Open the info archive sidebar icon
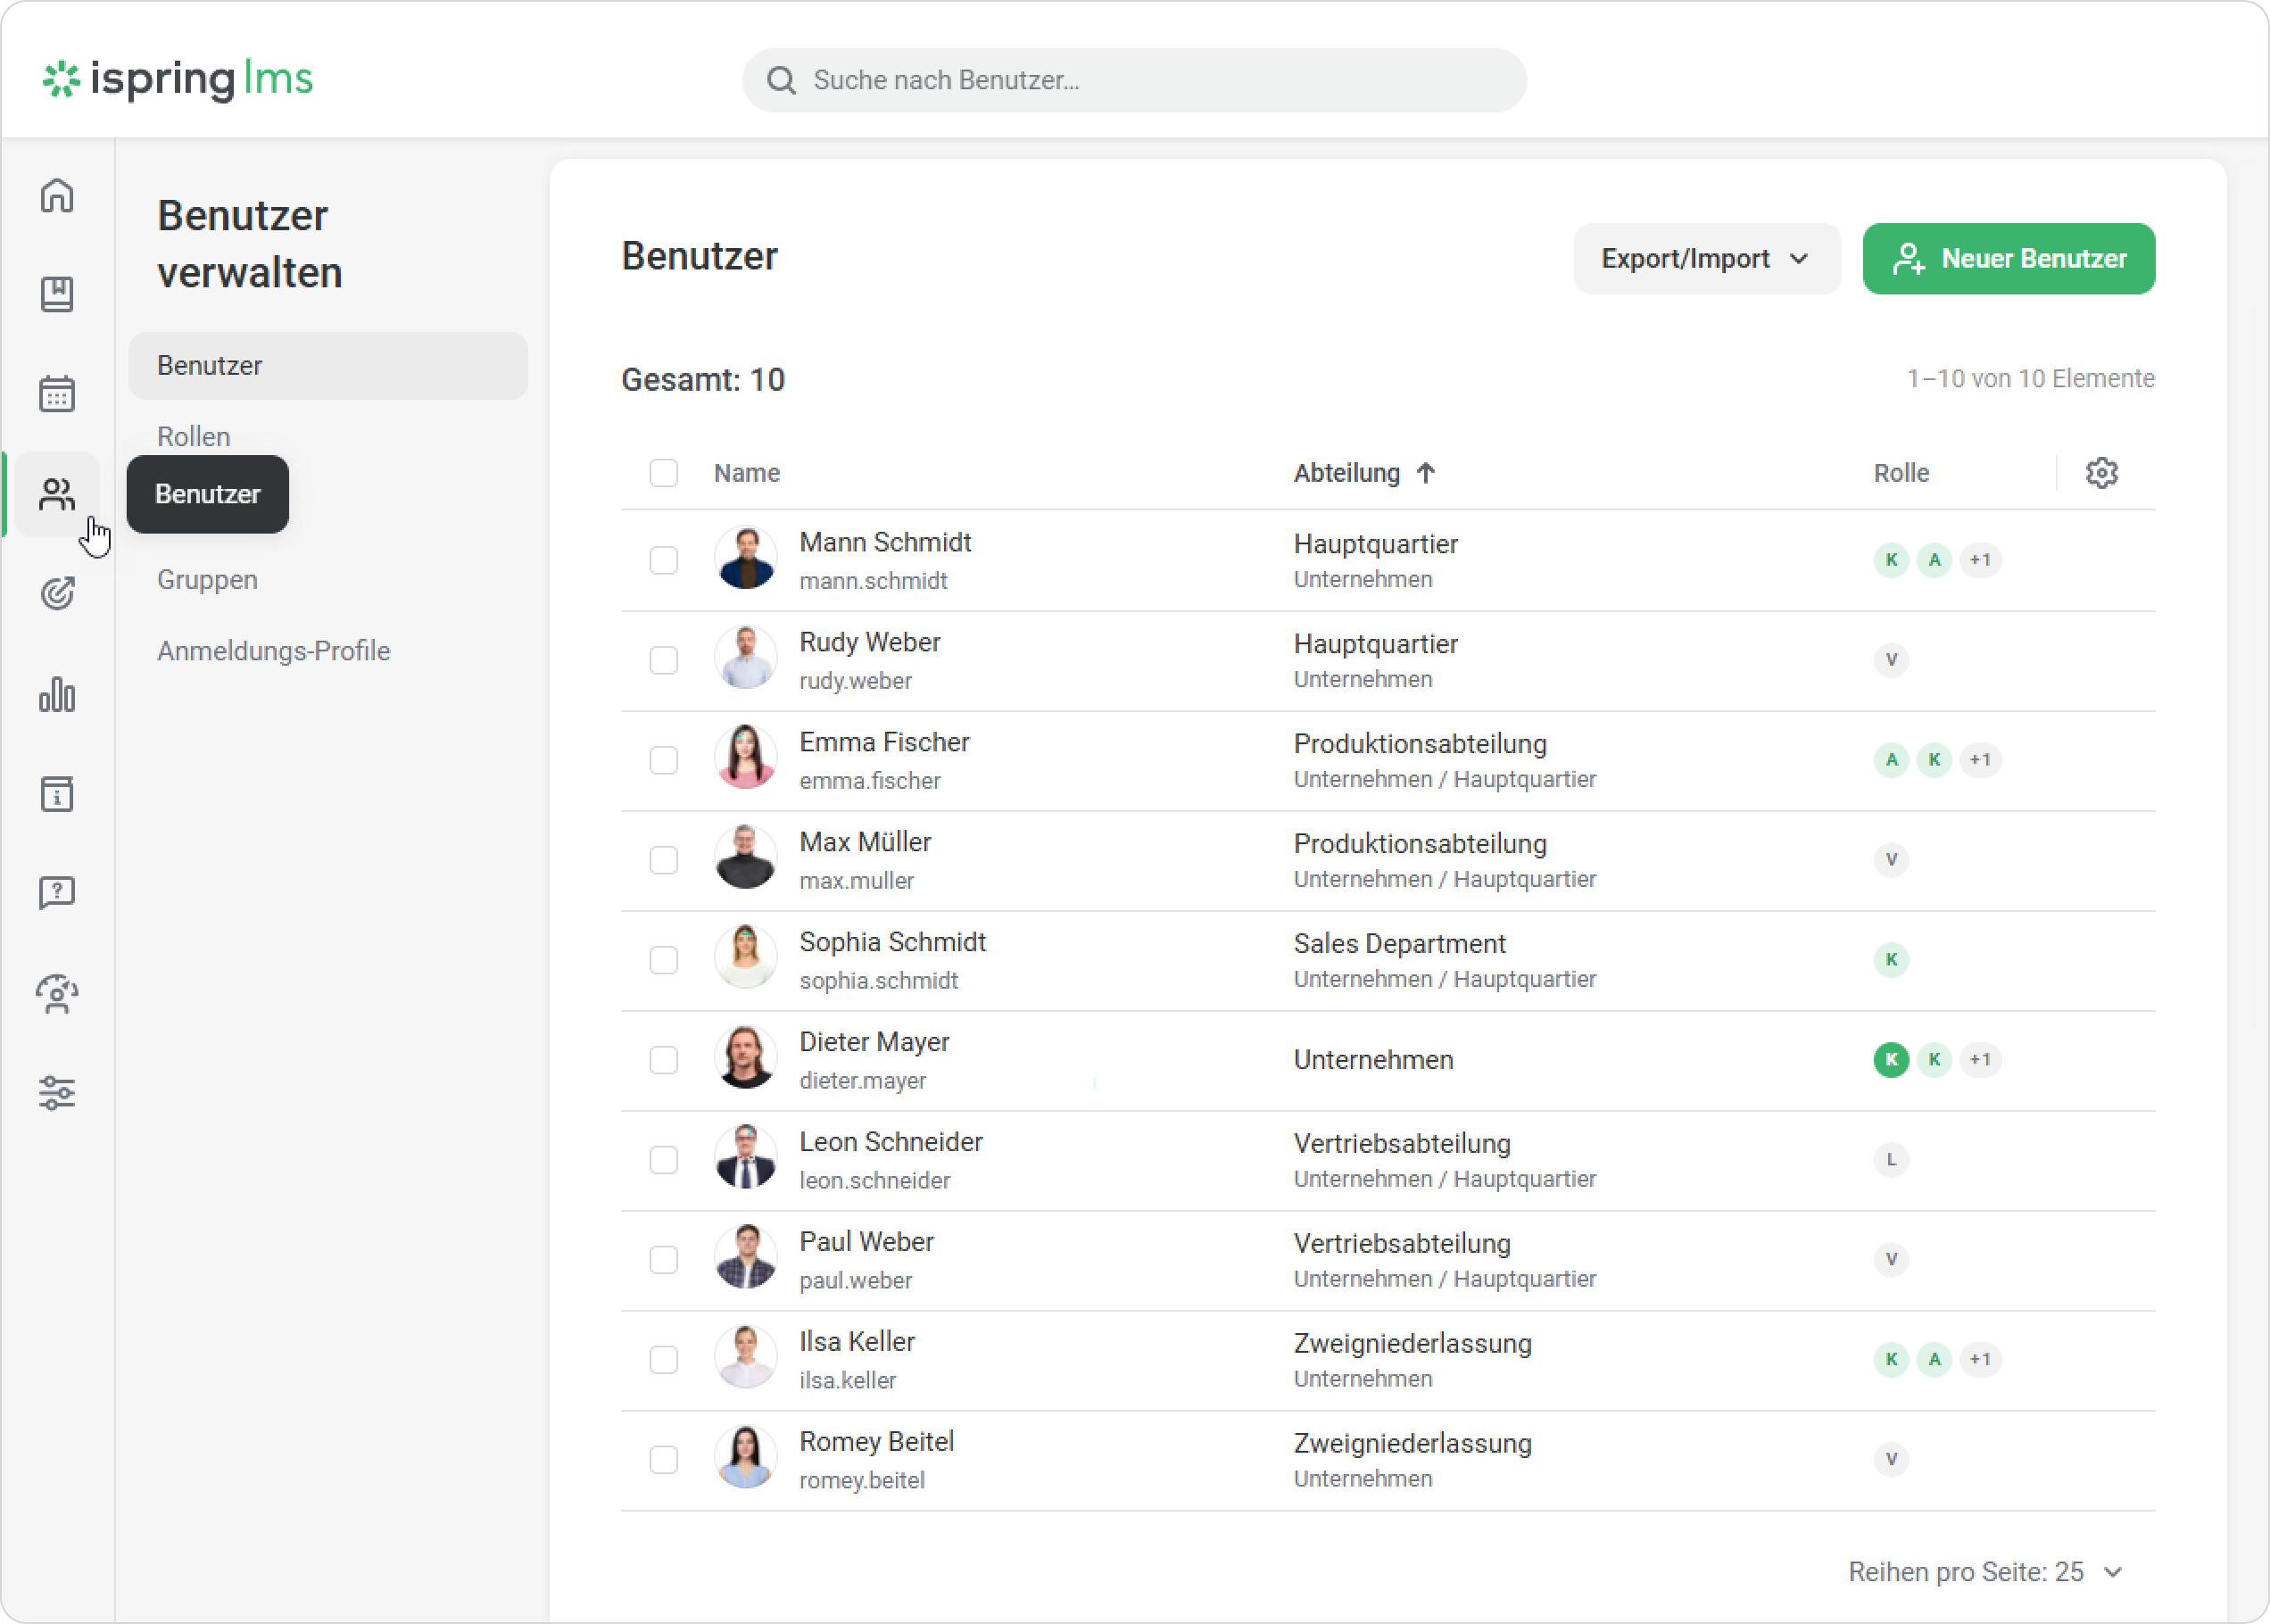2270x1624 pixels. [57, 794]
